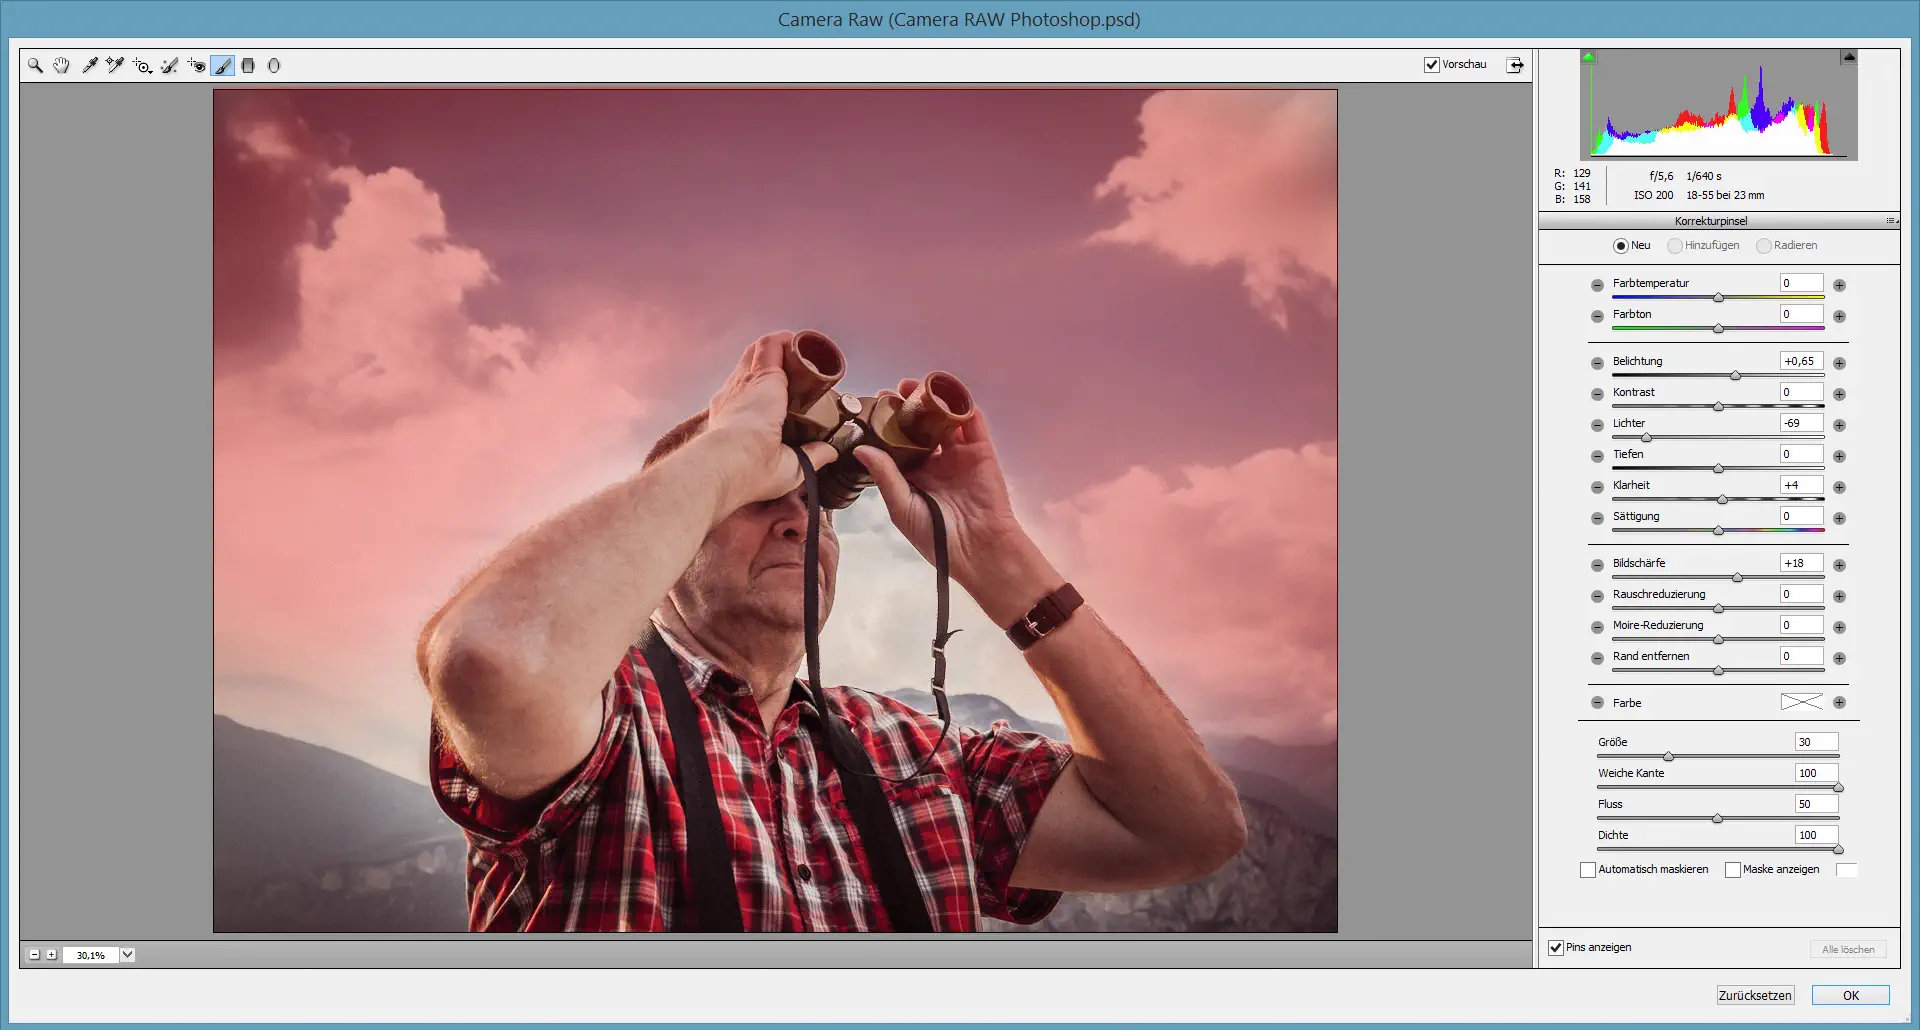Decrease Belichtung with its minus button
The width and height of the screenshot is (1920, 1030).
pyautogui.click(x=1596, y=364)
